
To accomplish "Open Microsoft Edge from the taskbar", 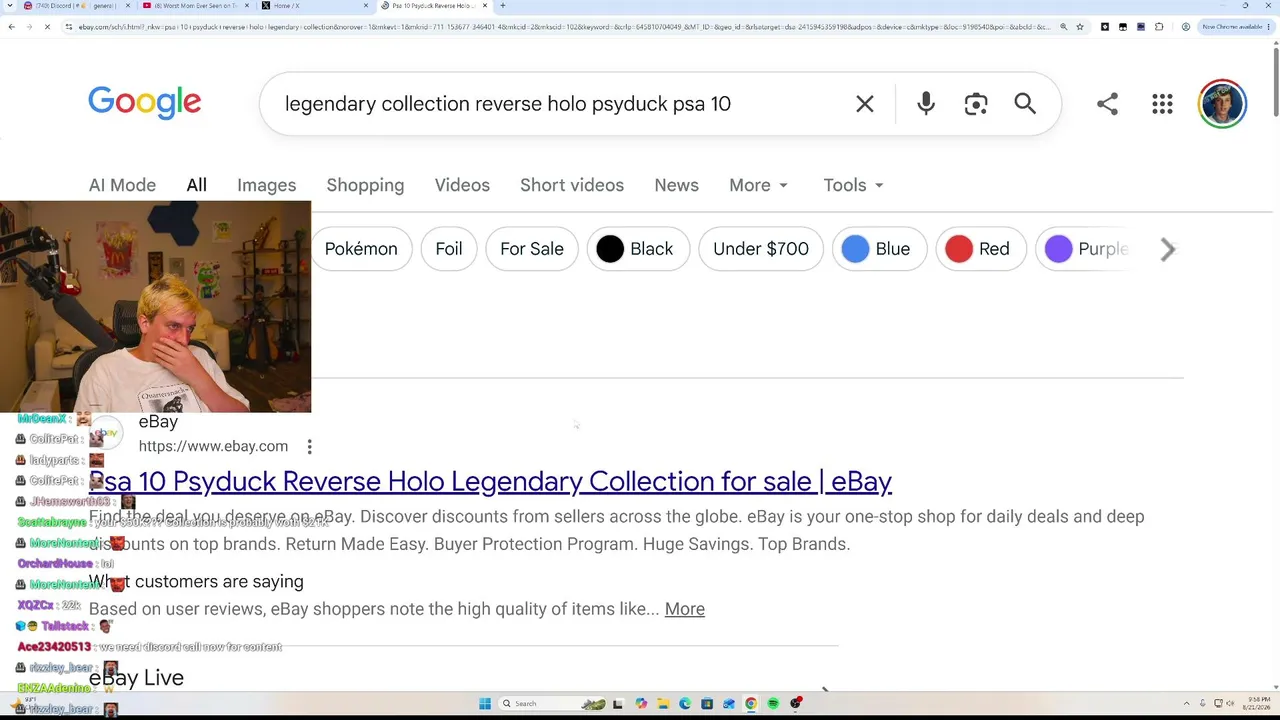I will coord(685,704).
